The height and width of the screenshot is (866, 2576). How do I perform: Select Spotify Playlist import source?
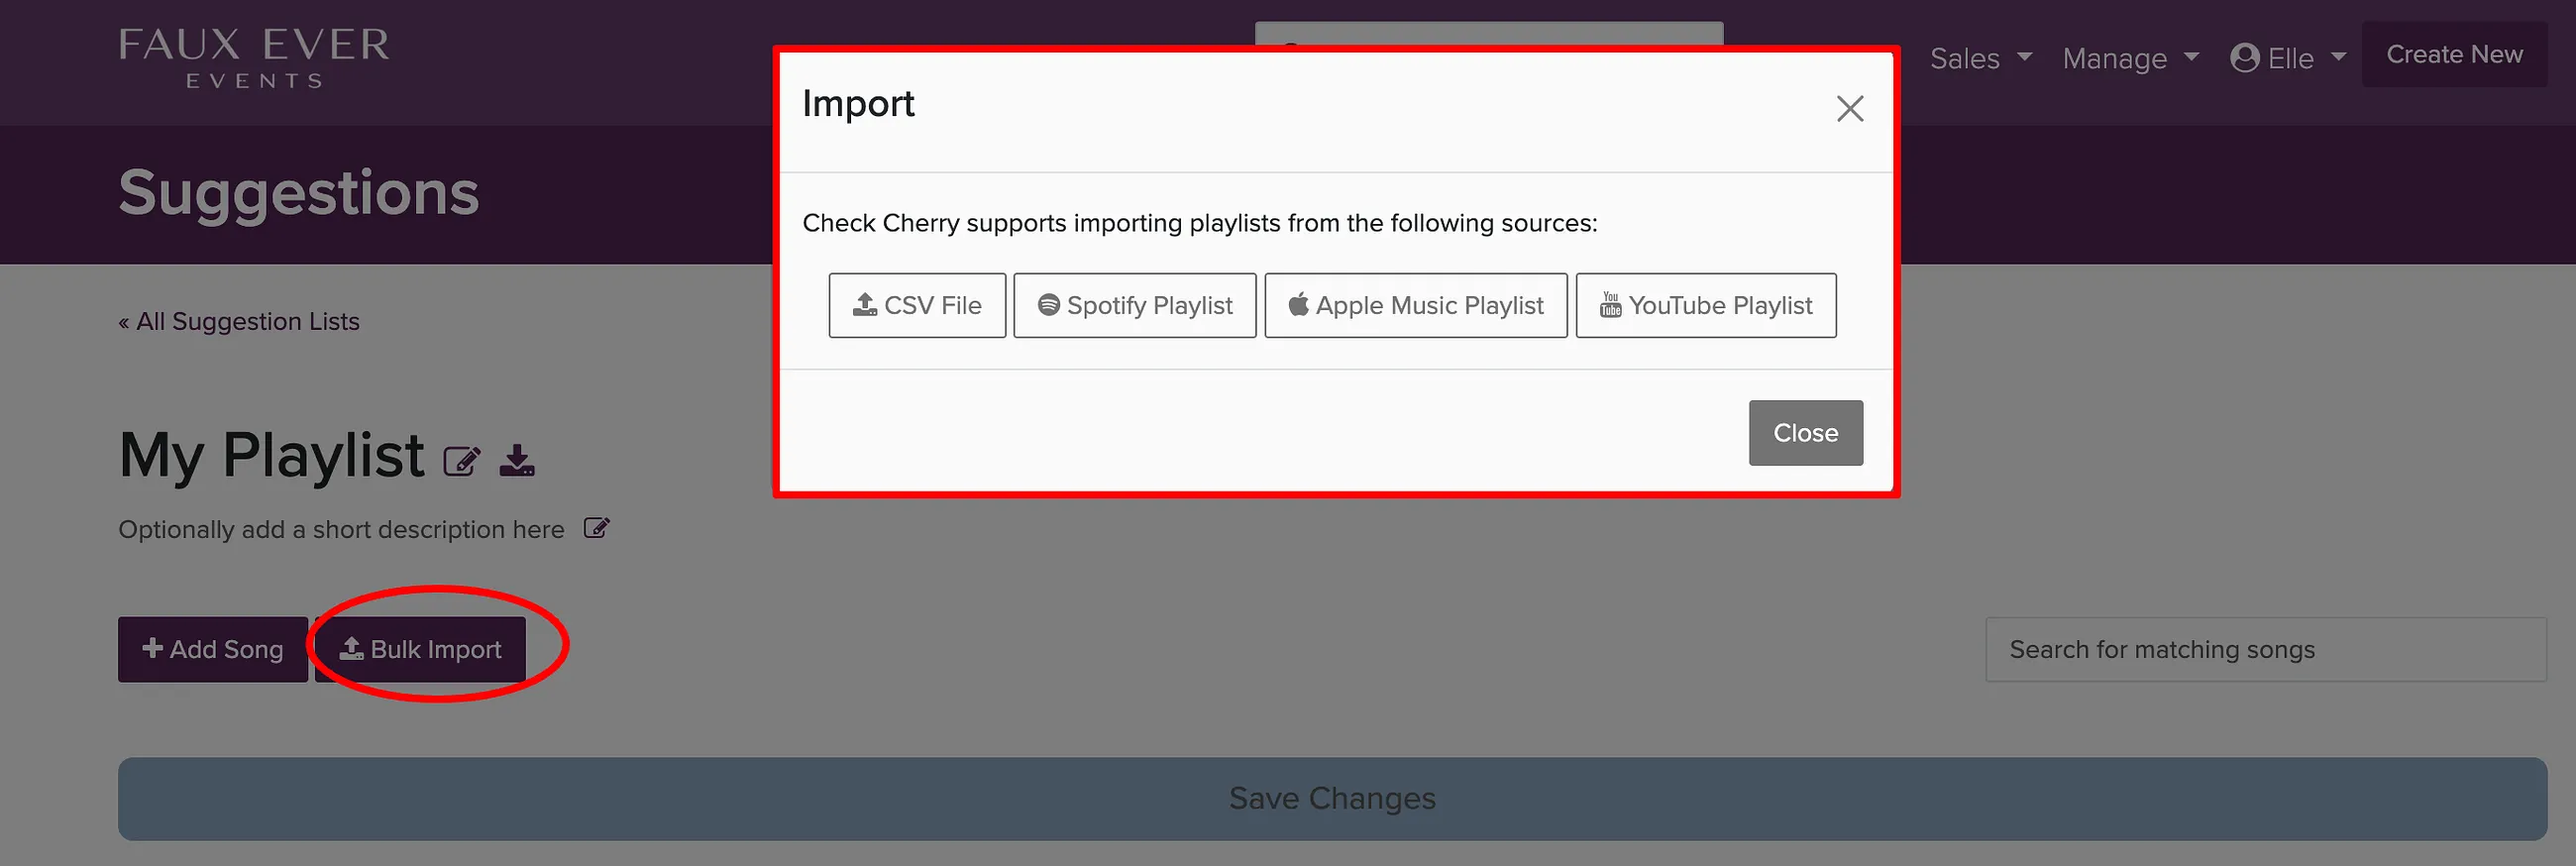1134,305
